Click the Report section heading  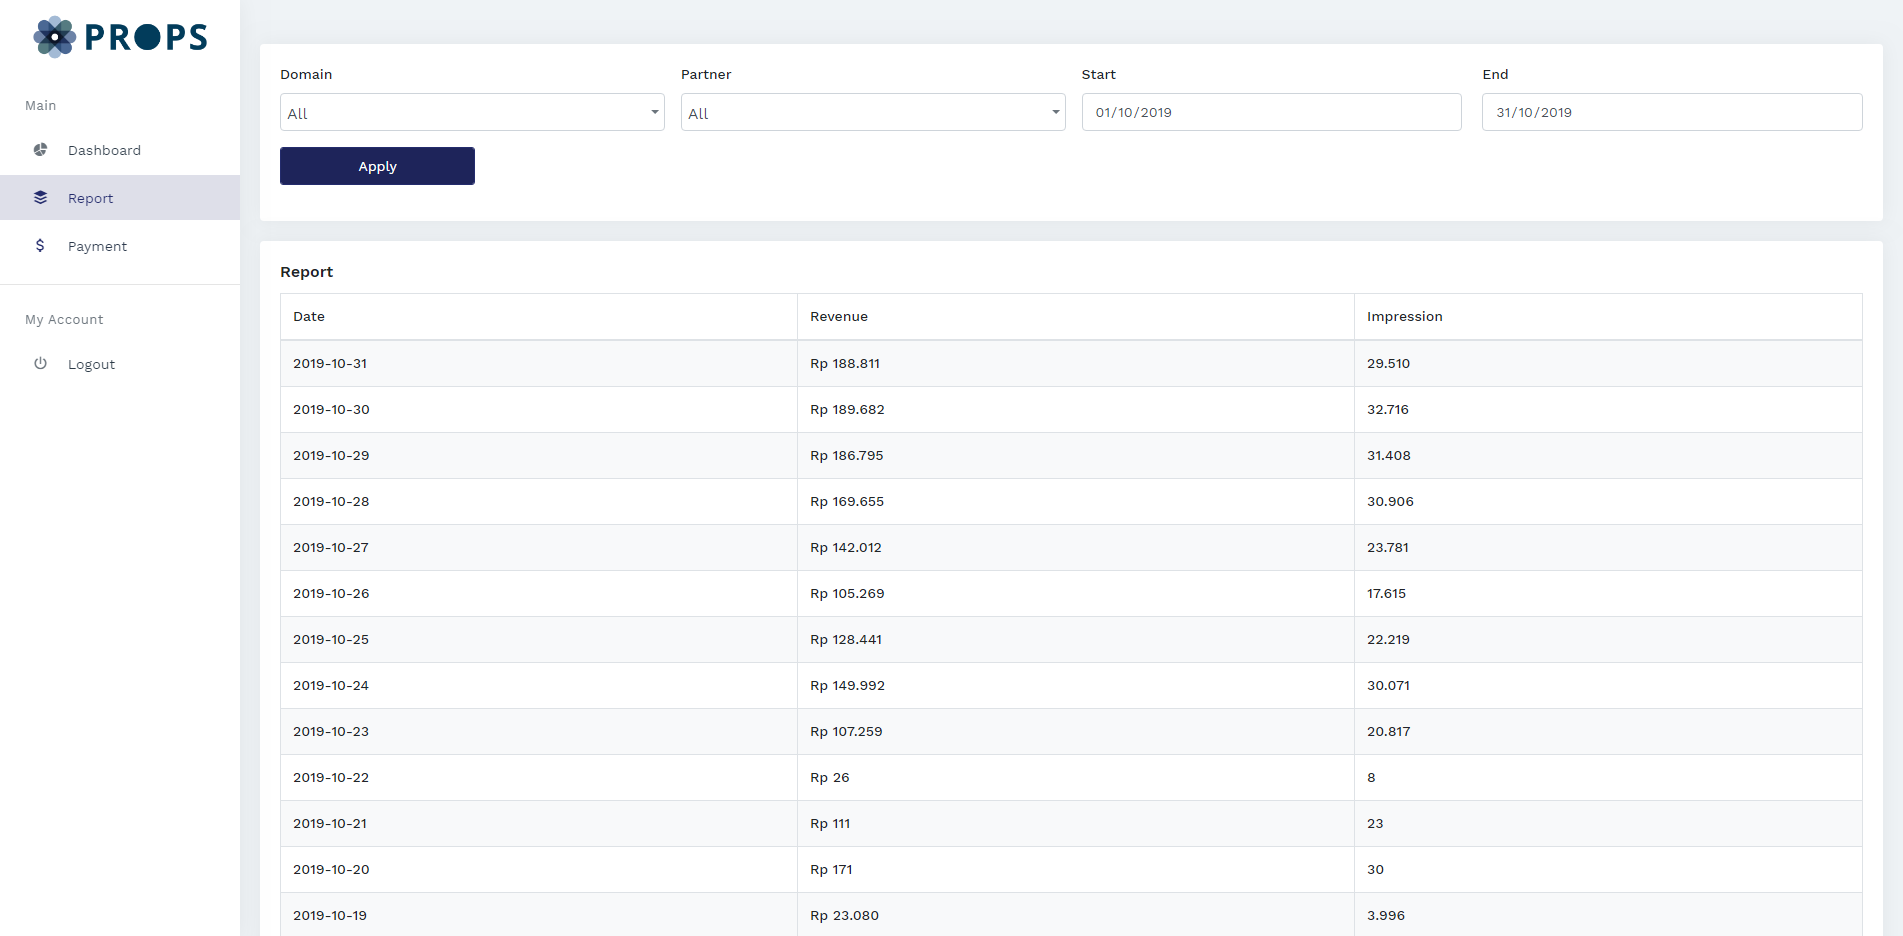(306, 271)
